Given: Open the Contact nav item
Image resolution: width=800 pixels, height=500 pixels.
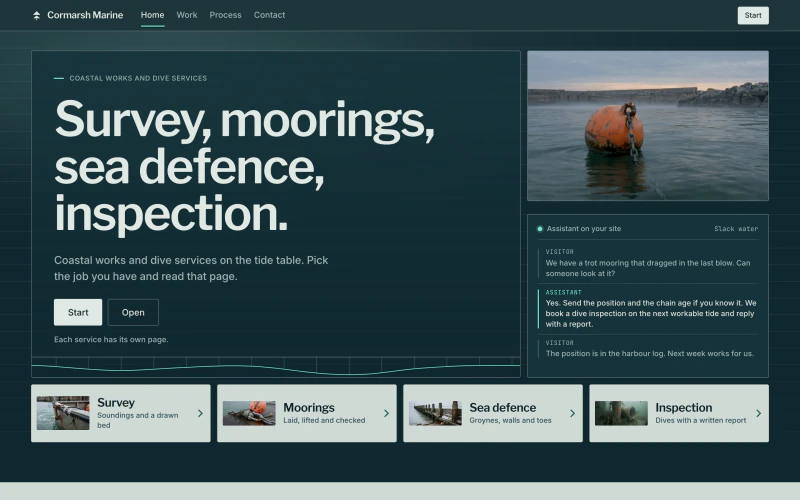Looking at the screenshot, I should [269, 15].
